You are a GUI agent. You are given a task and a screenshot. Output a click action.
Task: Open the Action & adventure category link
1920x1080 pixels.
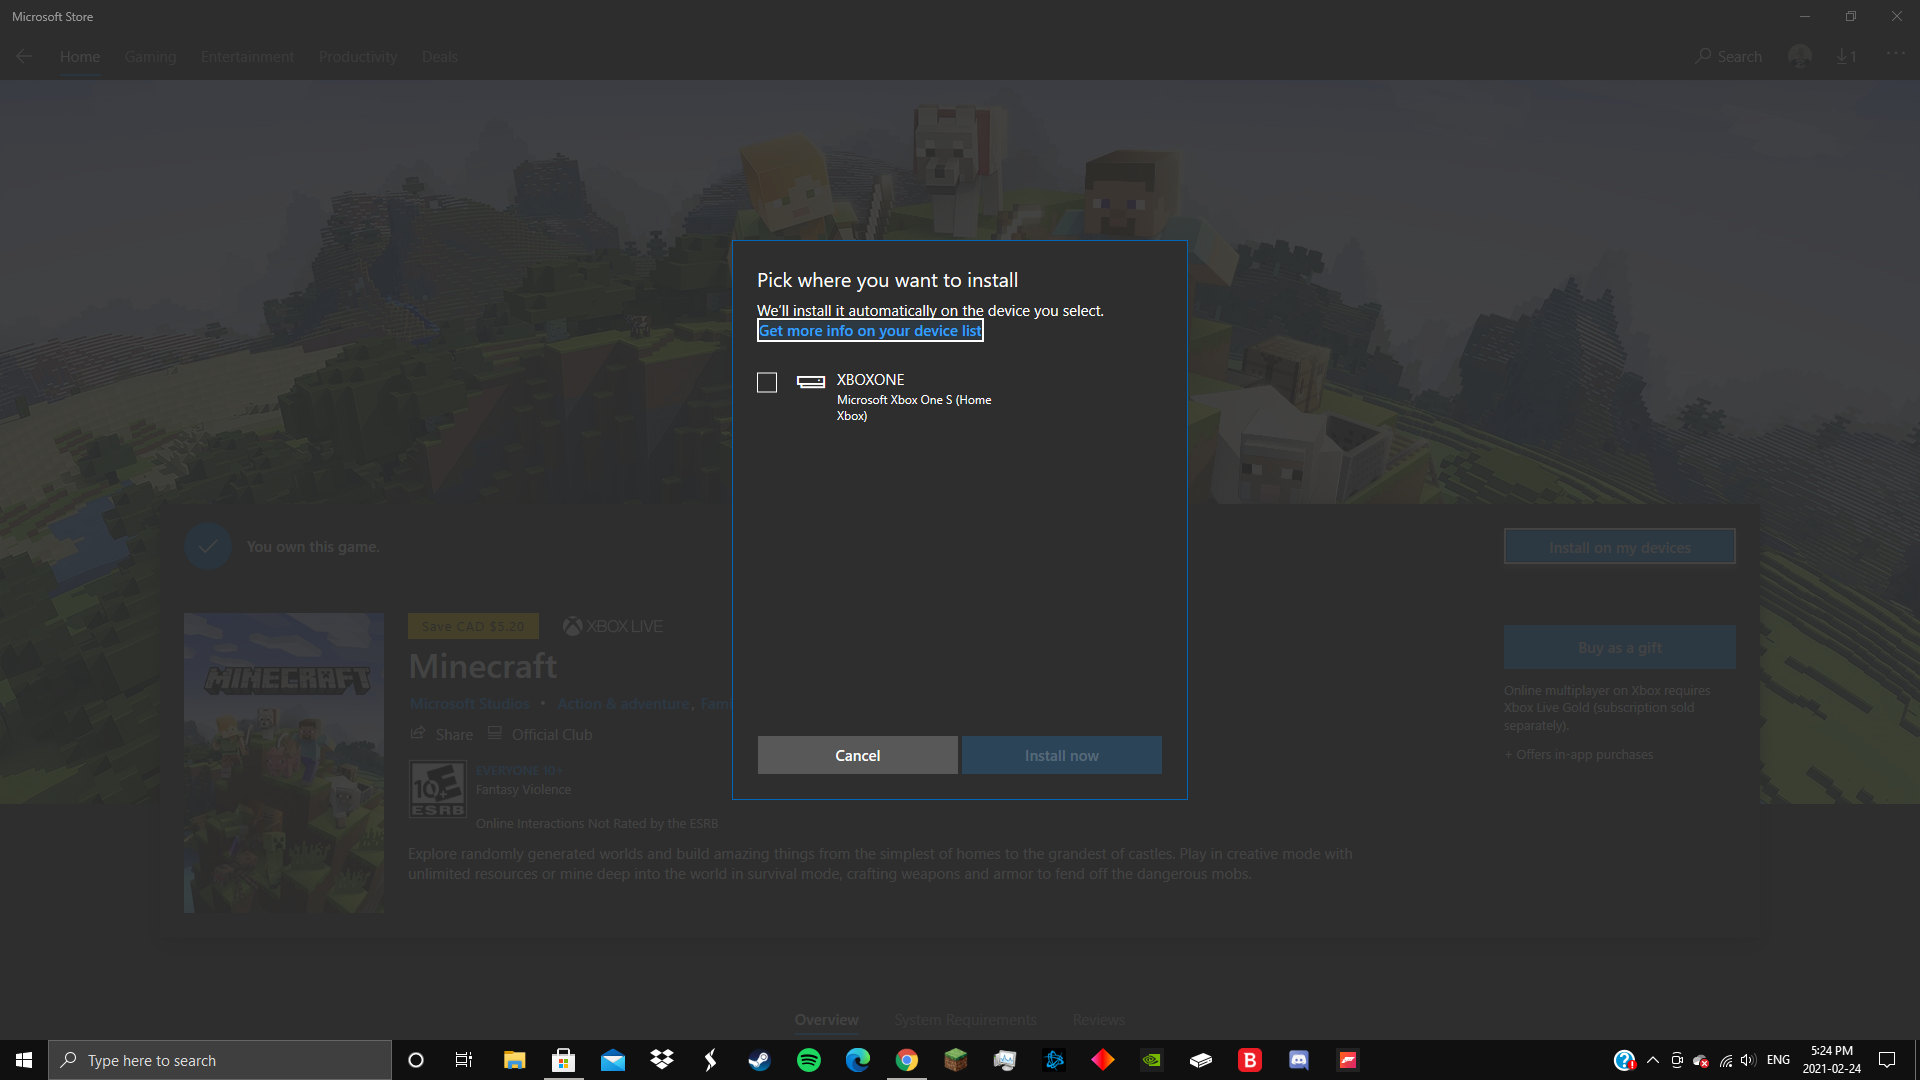point(623,704)
